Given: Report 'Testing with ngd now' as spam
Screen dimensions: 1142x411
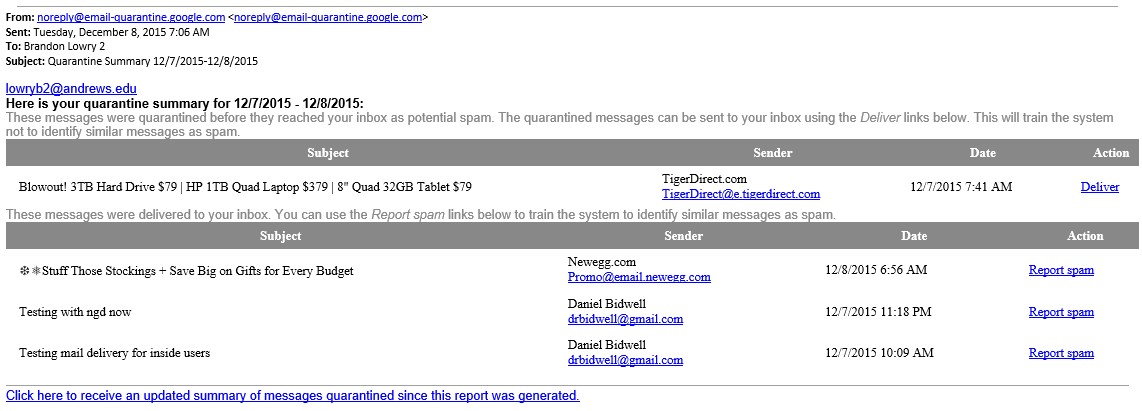Looking at the screenshot, I should coord(1061,312).
